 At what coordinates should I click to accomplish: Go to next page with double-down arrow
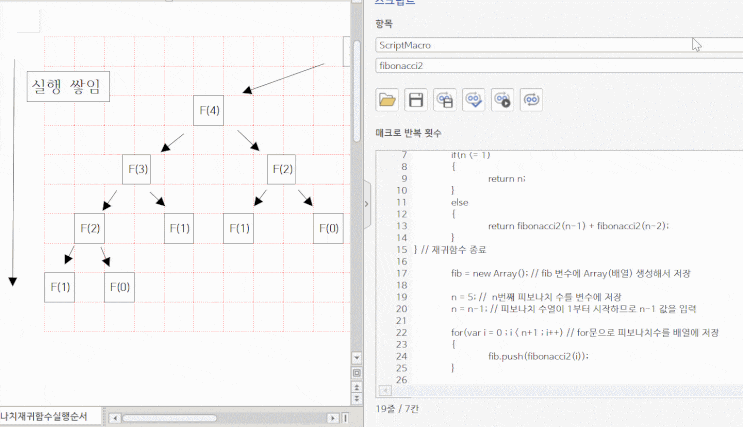(357, 399)
